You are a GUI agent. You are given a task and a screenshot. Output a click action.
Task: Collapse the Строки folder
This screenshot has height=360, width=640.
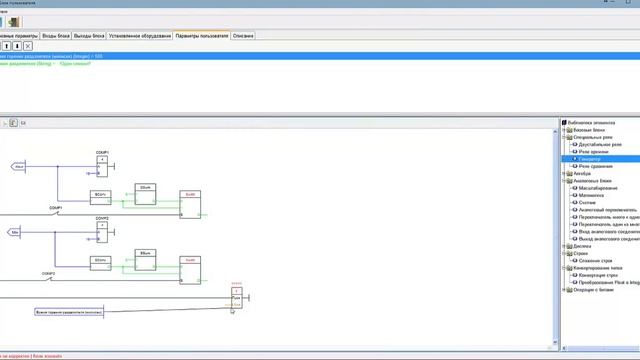(564, 253)
